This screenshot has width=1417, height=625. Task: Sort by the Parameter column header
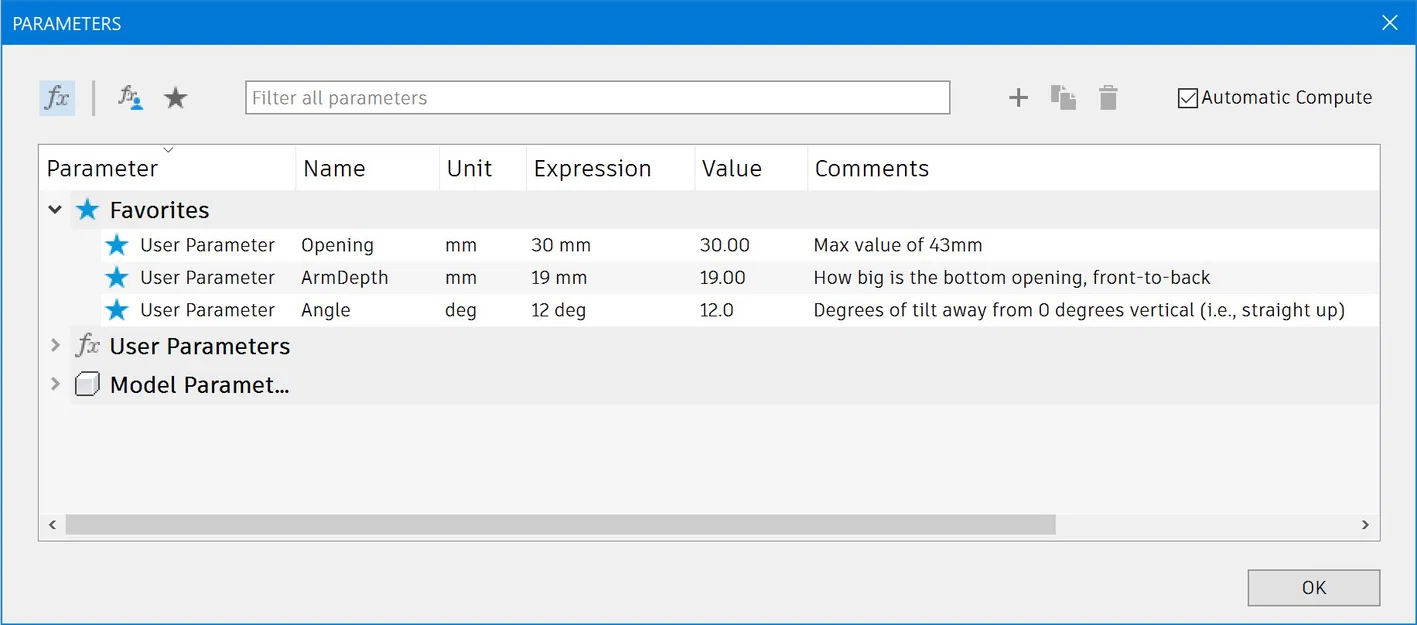click(x=102, y=169)
